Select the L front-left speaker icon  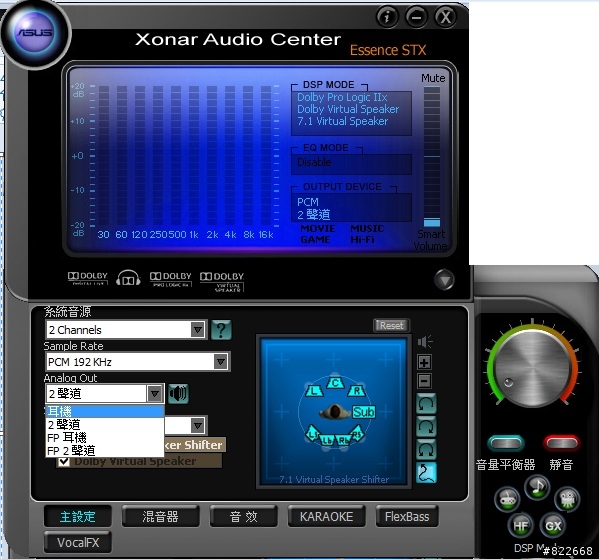coord(314,390)
